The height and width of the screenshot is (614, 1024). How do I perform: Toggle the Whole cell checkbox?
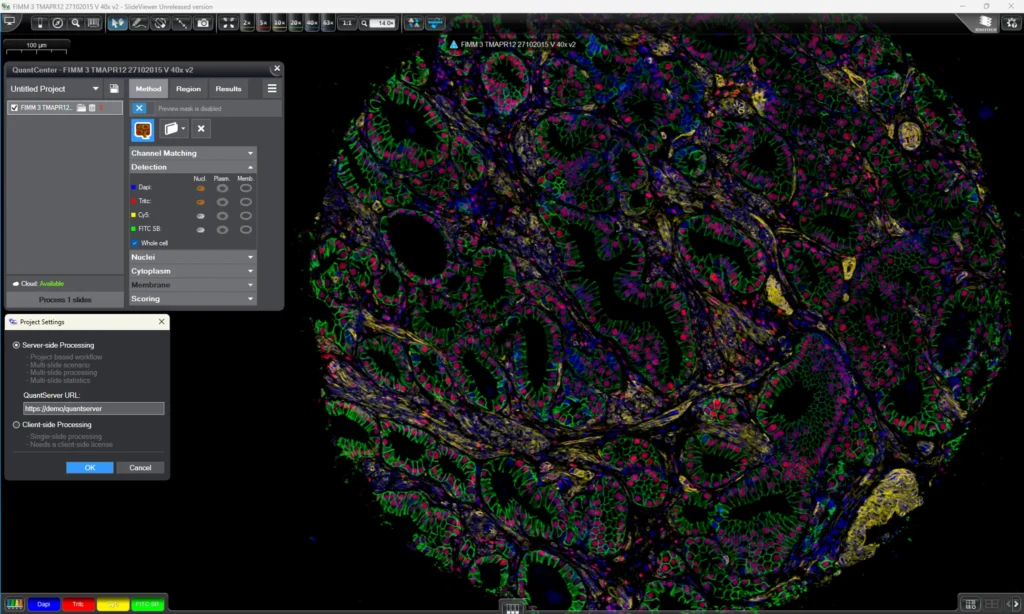click(x=136, y=243)
